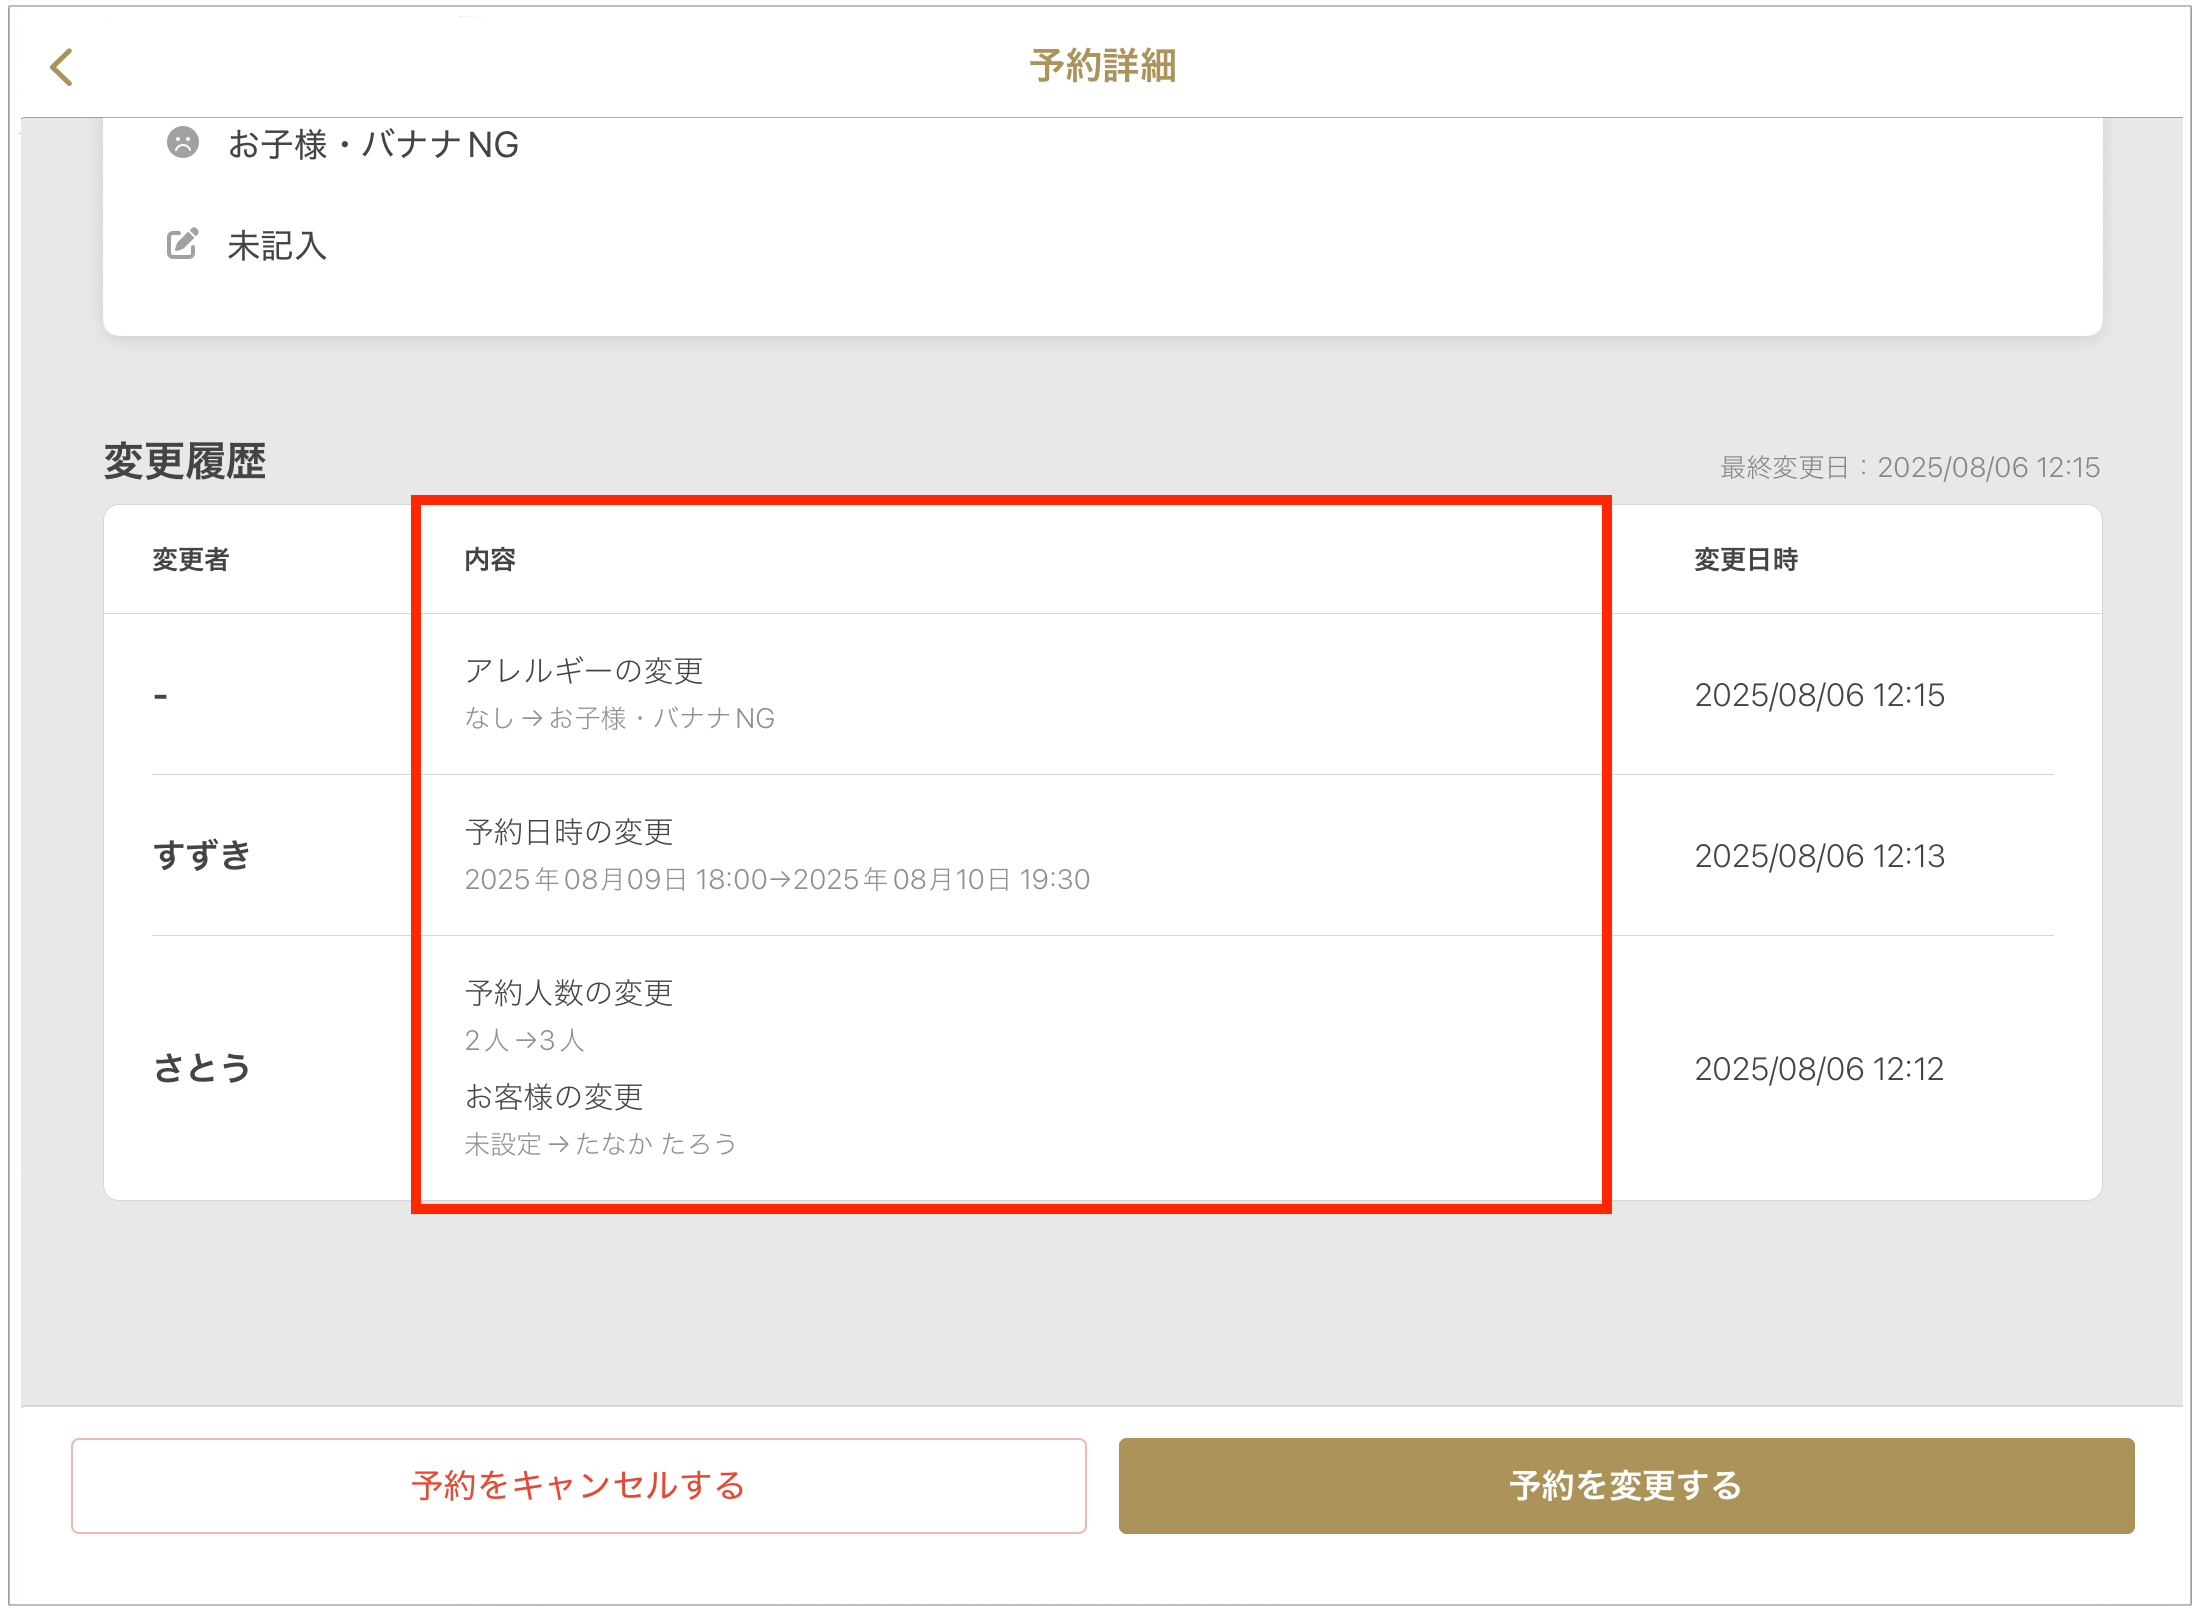Click the お客様の変更 entry
This screenshot has height=1612, width=2198.
pyautogui.click(x=554, y=1097)
